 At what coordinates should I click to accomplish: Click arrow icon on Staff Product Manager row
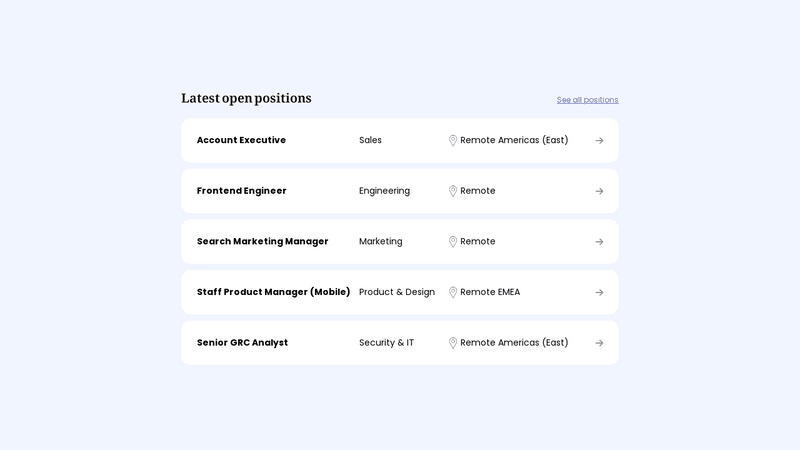click(x=599, y=293)
